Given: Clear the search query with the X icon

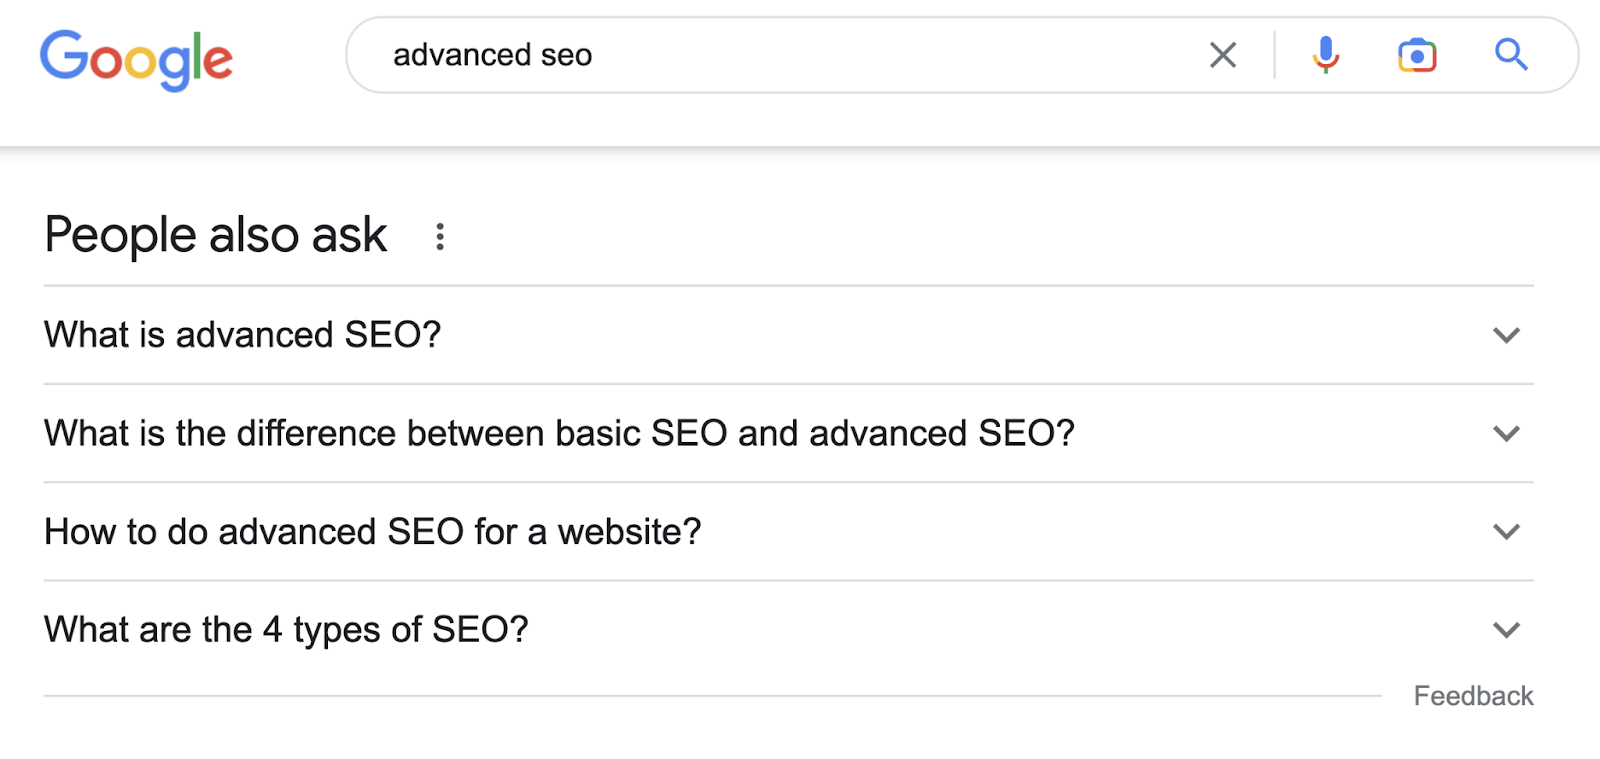Looking at the screenshot, I should (1222, 55).
